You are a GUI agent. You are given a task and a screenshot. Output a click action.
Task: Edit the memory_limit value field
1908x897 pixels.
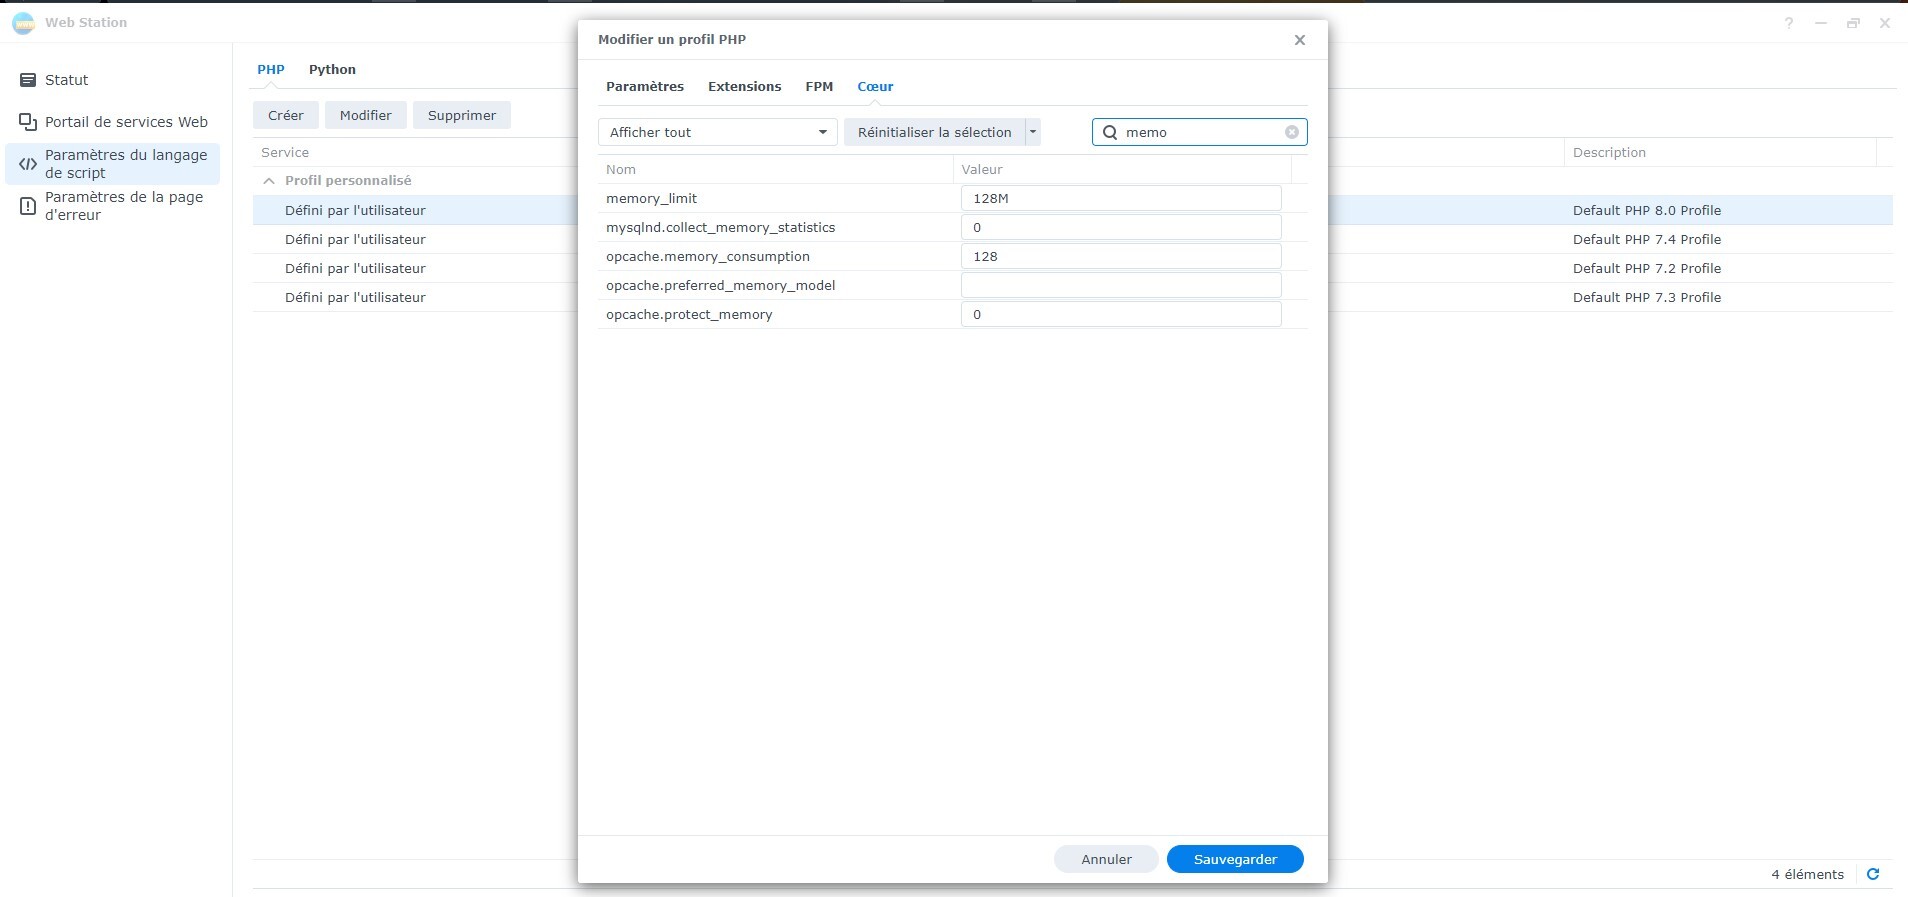(1120, 198)
